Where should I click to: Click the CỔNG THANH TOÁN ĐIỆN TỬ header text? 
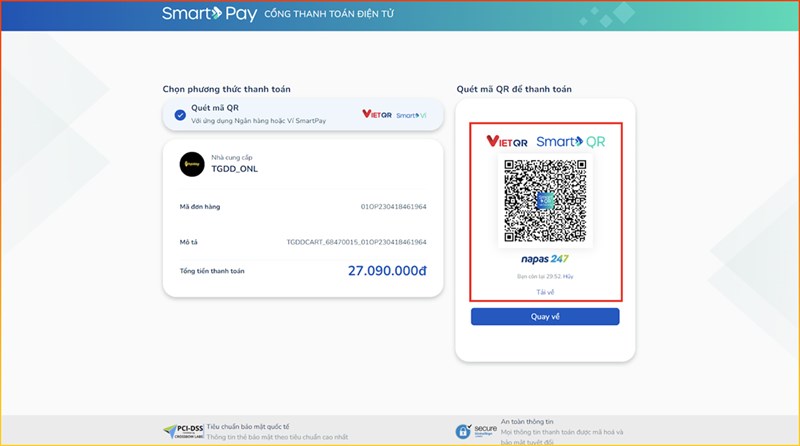[x=329, y=14]
